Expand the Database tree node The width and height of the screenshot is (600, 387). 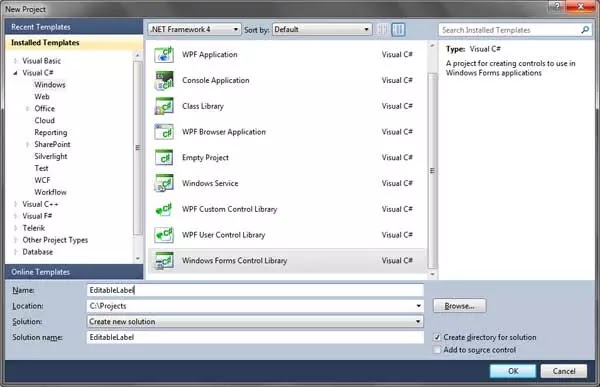tap(15, 252)
